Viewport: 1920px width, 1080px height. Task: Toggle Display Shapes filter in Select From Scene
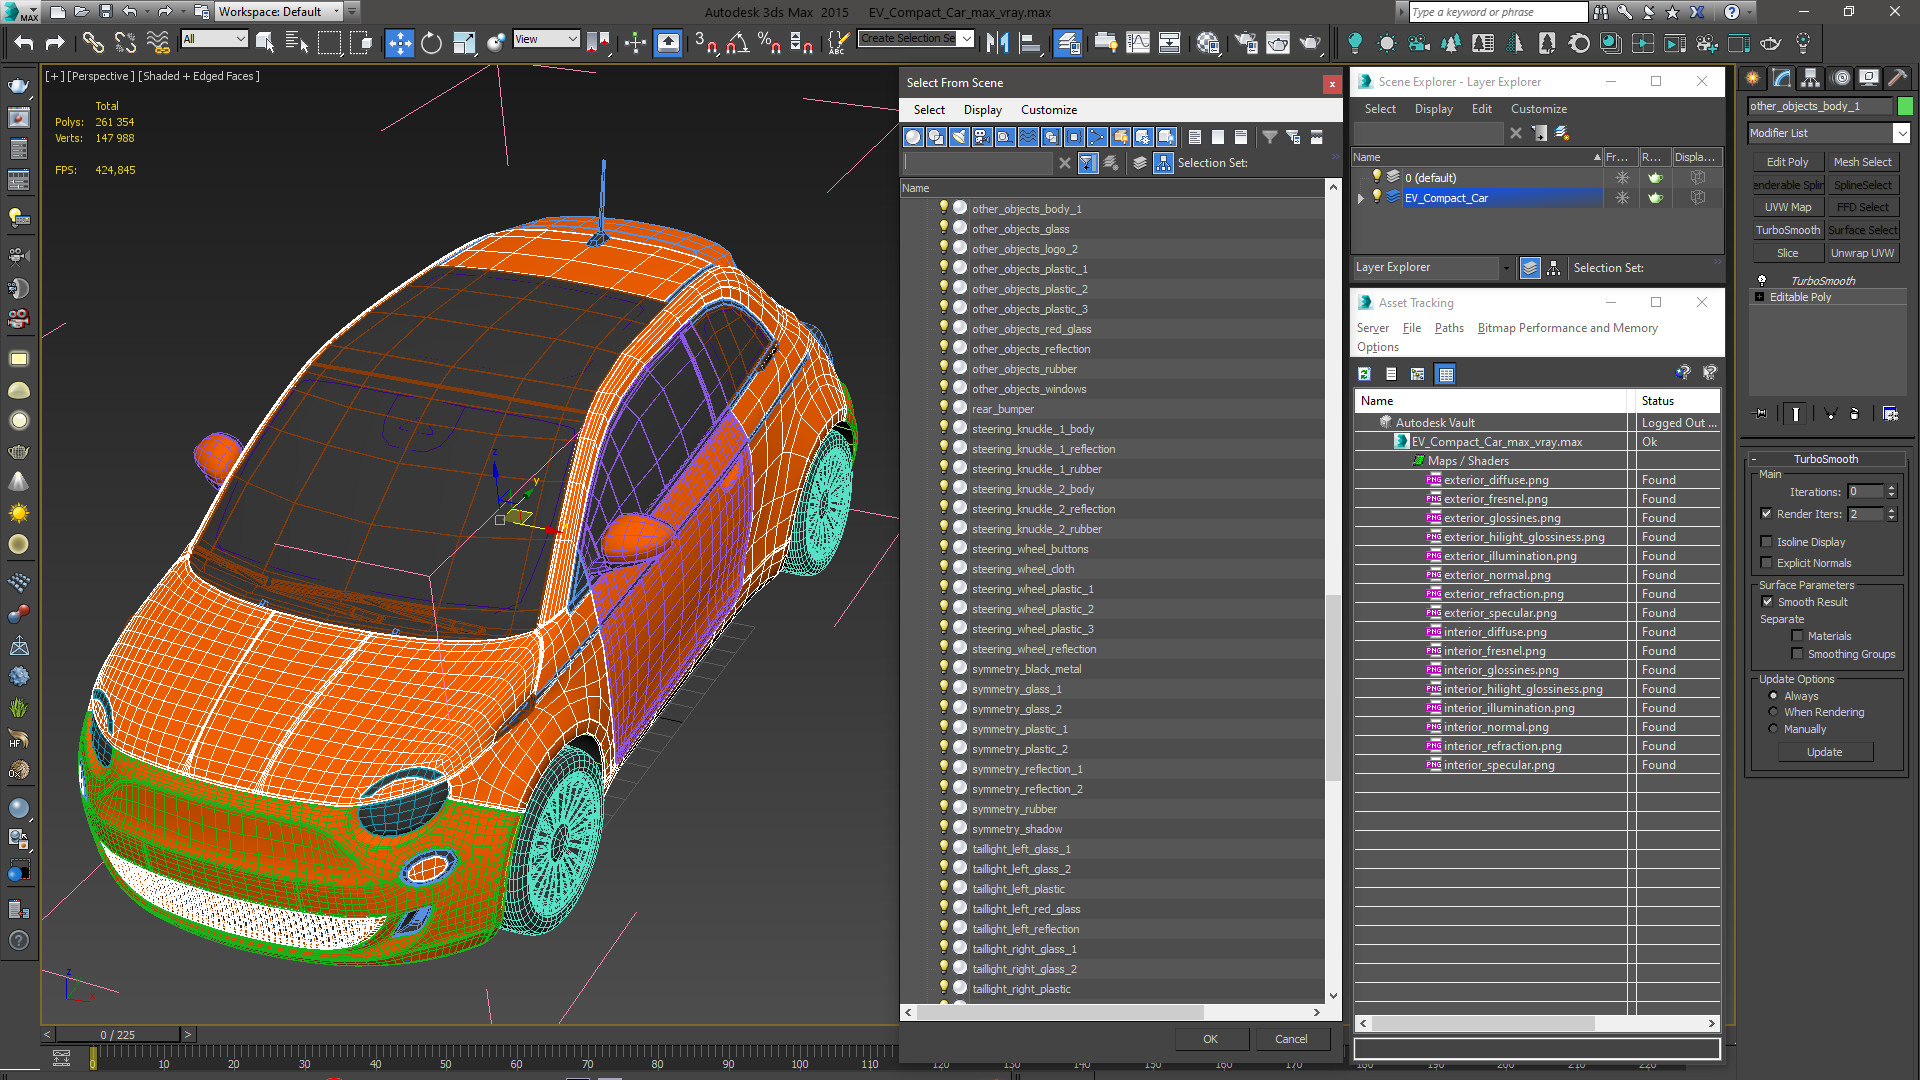[x=936, y=137]
